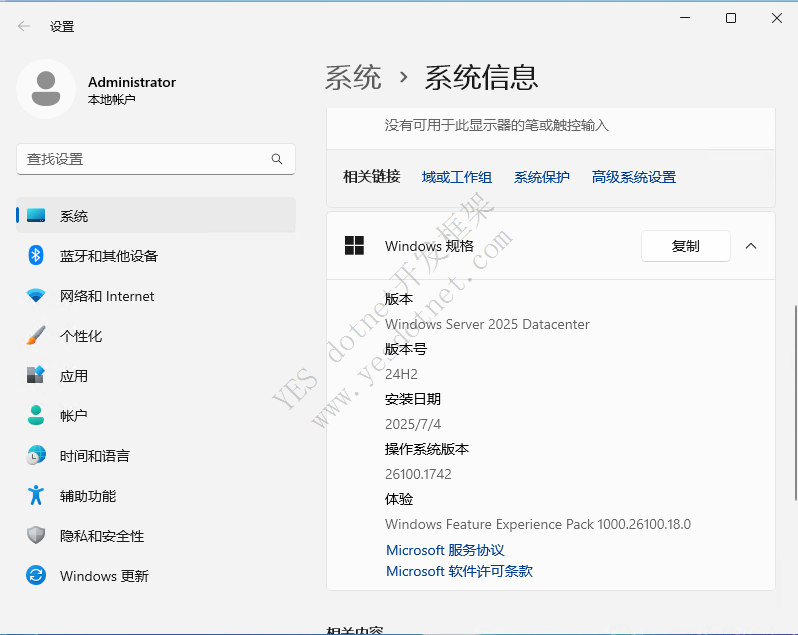Click the Administrator user avatar
The width and height of the screenshot is (798, 635).
46,89
